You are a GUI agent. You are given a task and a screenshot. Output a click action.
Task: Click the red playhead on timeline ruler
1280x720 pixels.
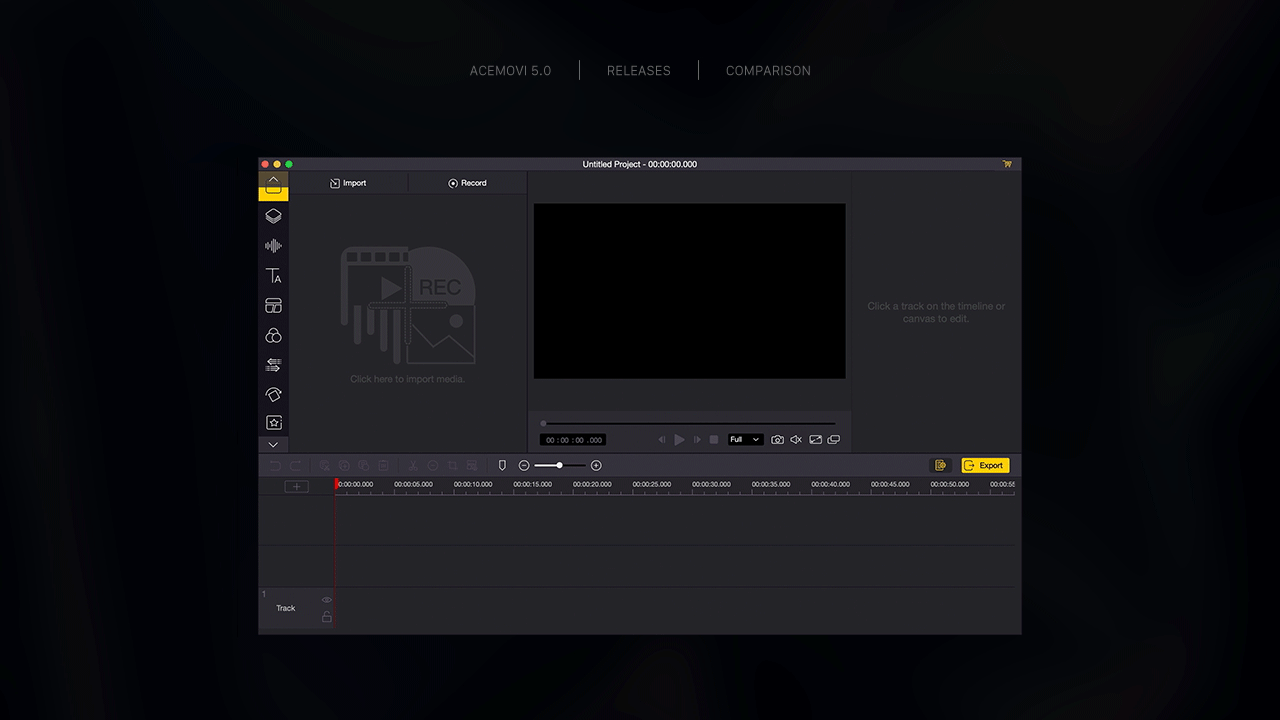(x=338, y=485)
